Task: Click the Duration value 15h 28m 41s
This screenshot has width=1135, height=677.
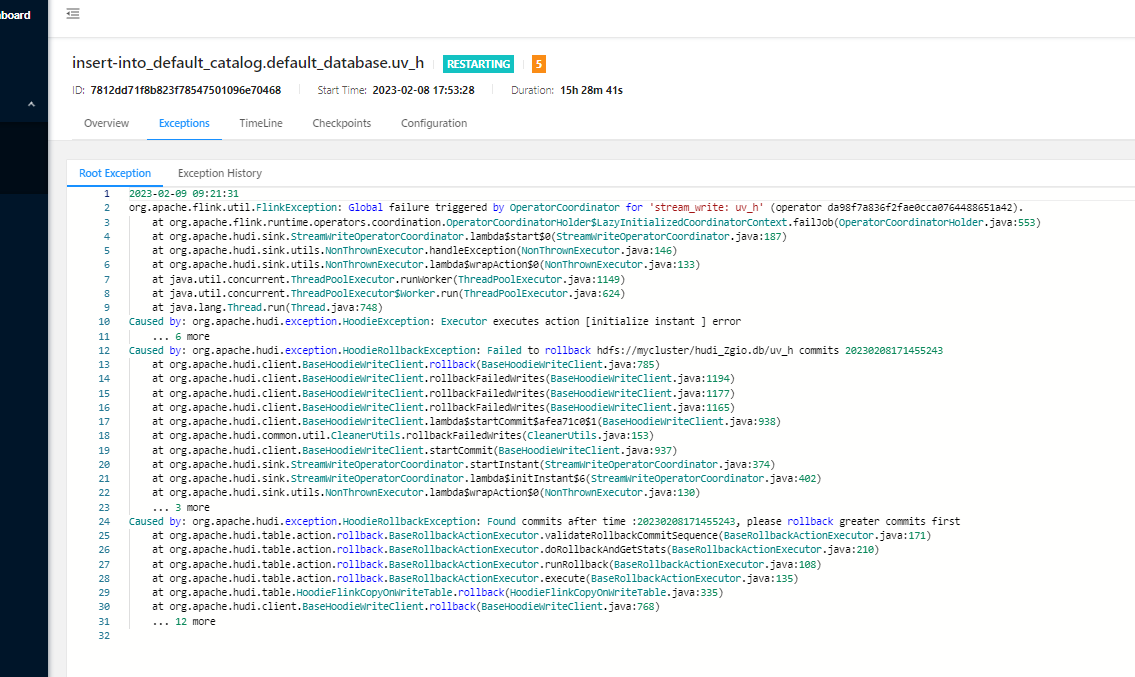Action: [591, 91]
